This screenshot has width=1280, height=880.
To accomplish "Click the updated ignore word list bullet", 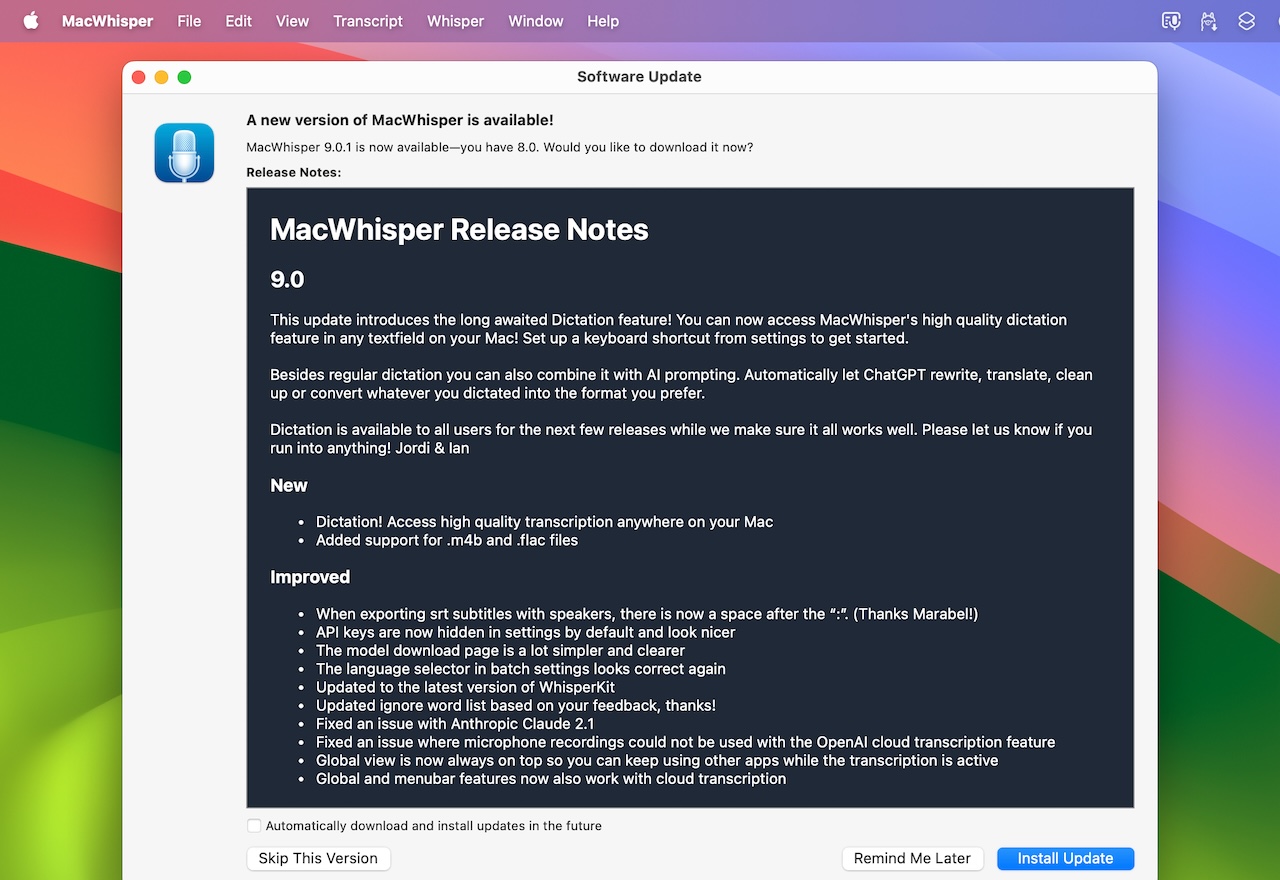I will click(516, 705).
